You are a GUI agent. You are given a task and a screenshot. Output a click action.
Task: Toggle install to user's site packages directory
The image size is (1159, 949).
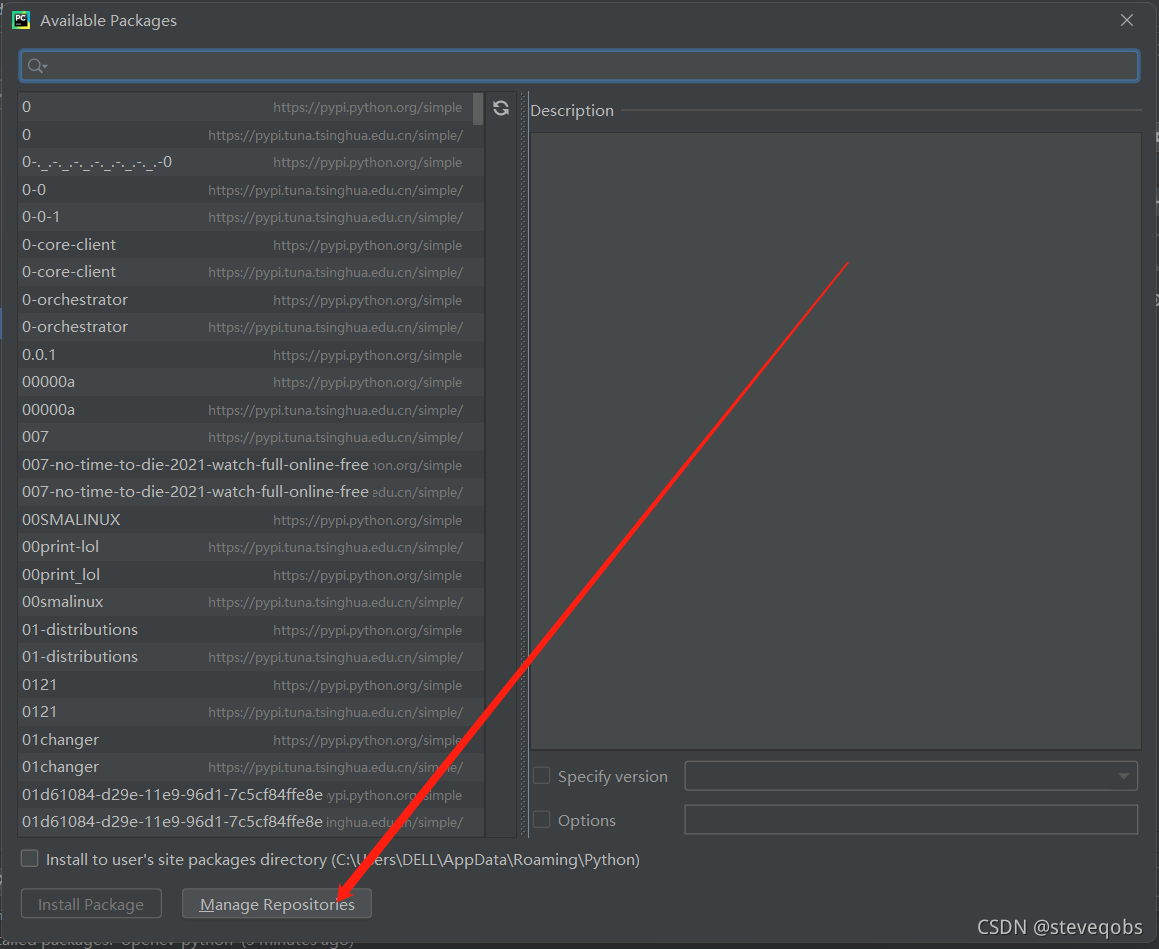point(30,858)
